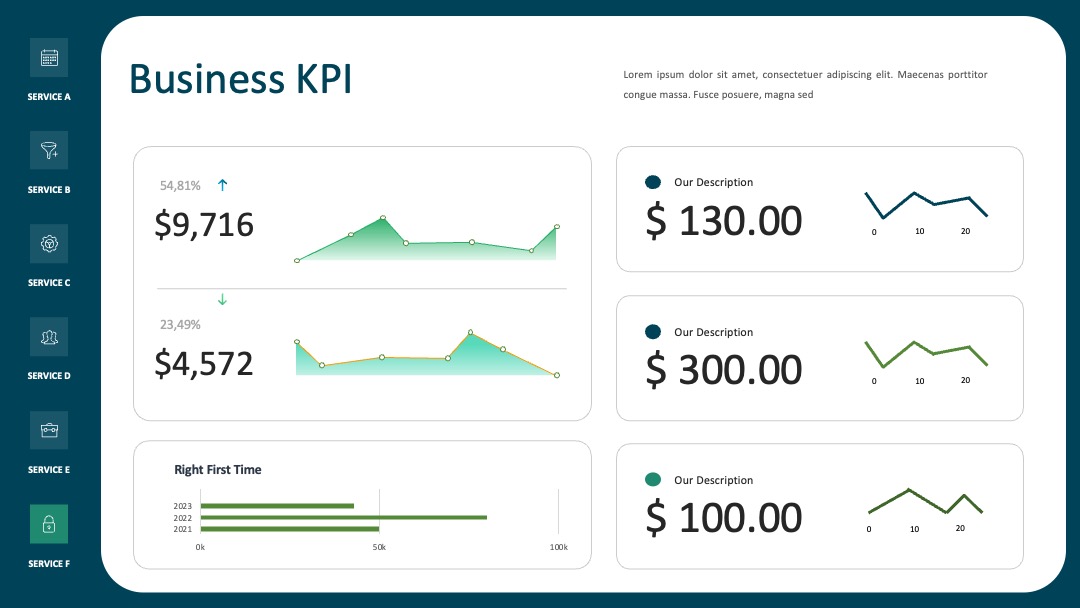Select the SERVICE F label in sidebar
The height and width of the screenshot is (608, 1080).
(x=49, y=564)
